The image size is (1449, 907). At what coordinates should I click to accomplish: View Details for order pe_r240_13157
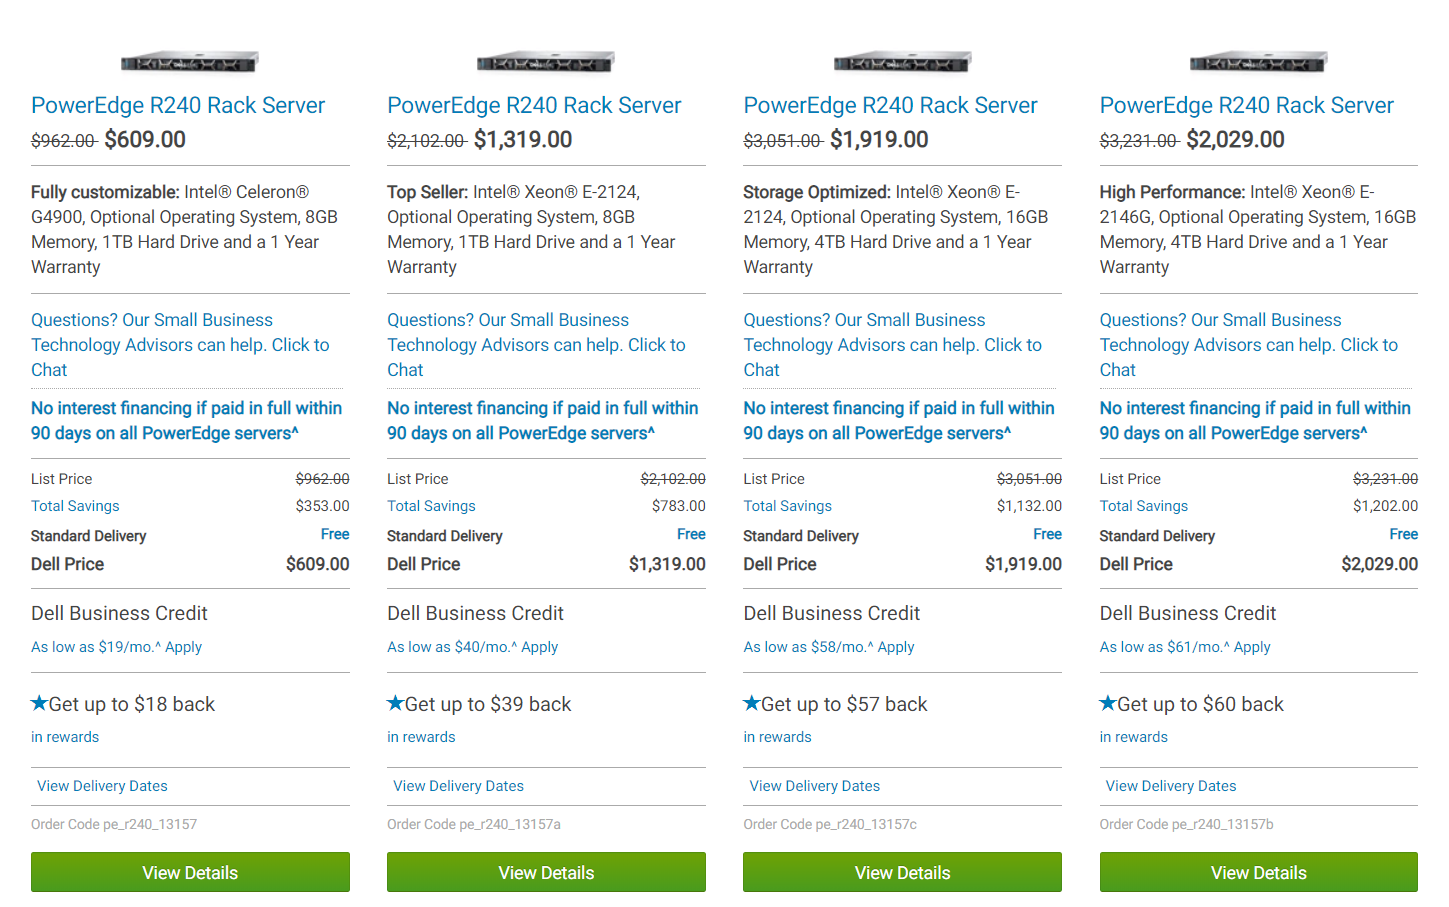pos(190,872)
